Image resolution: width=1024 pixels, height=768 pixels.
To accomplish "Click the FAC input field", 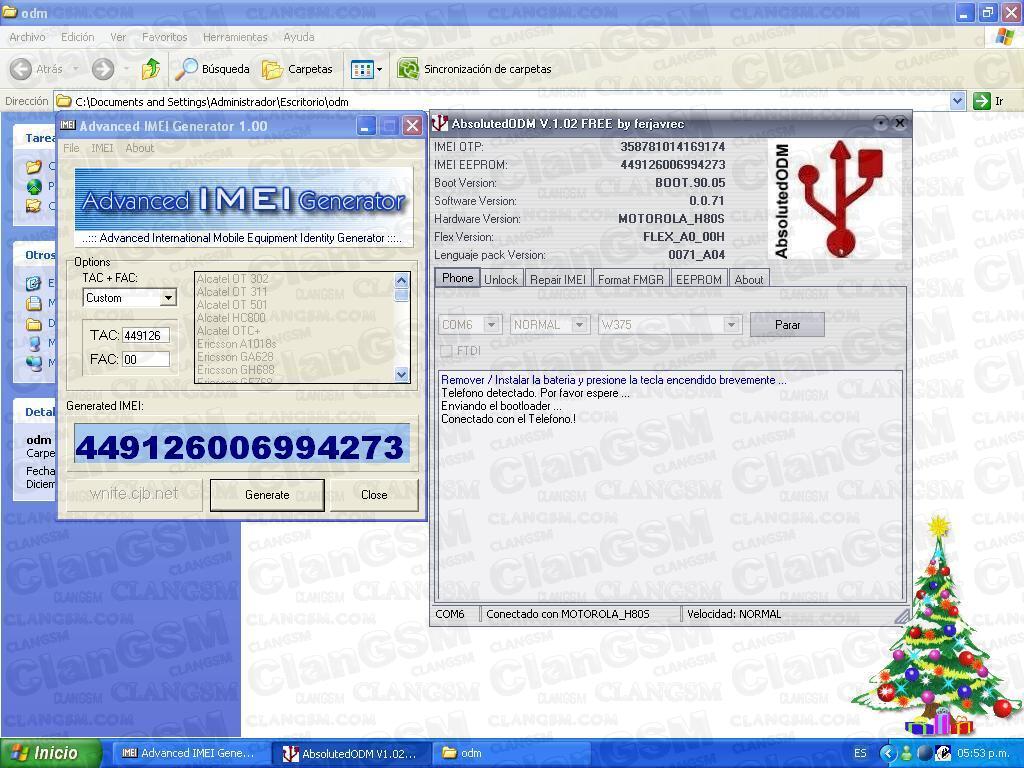I will point(146,359).
